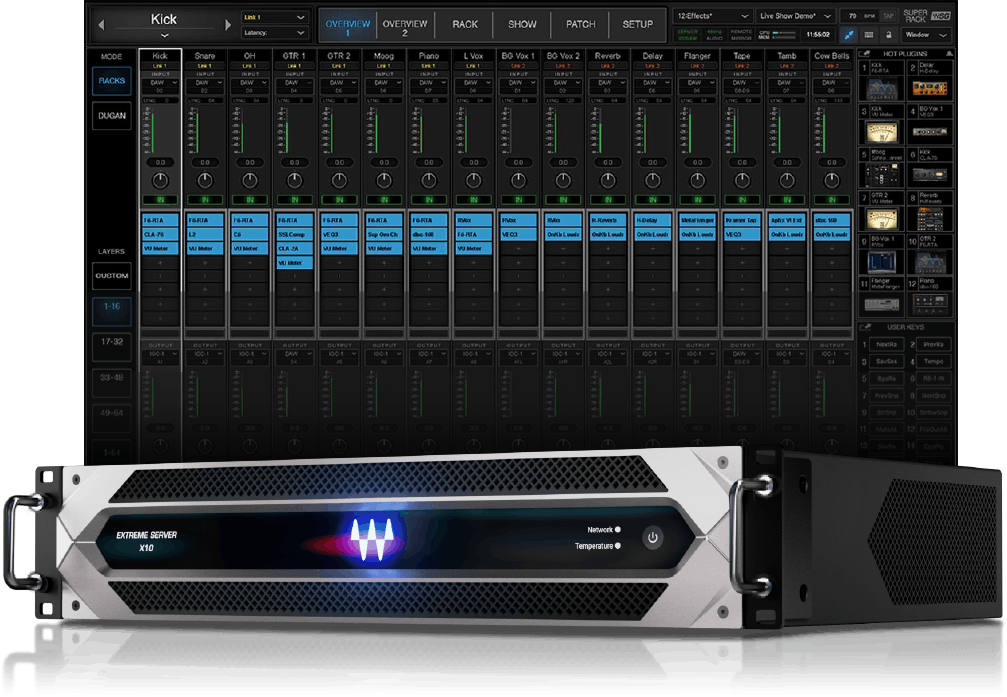Open Hot Plugin 8 Reverb thumbnail
1007x697 pixels.
click(x=929, y=218)
